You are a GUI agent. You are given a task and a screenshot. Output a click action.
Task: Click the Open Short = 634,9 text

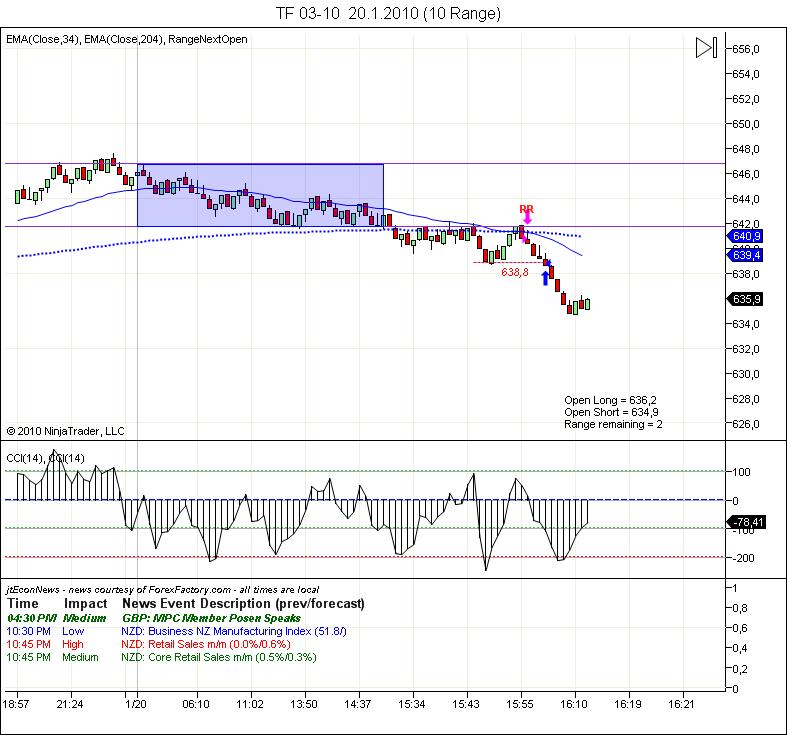[x=611, y=412]
